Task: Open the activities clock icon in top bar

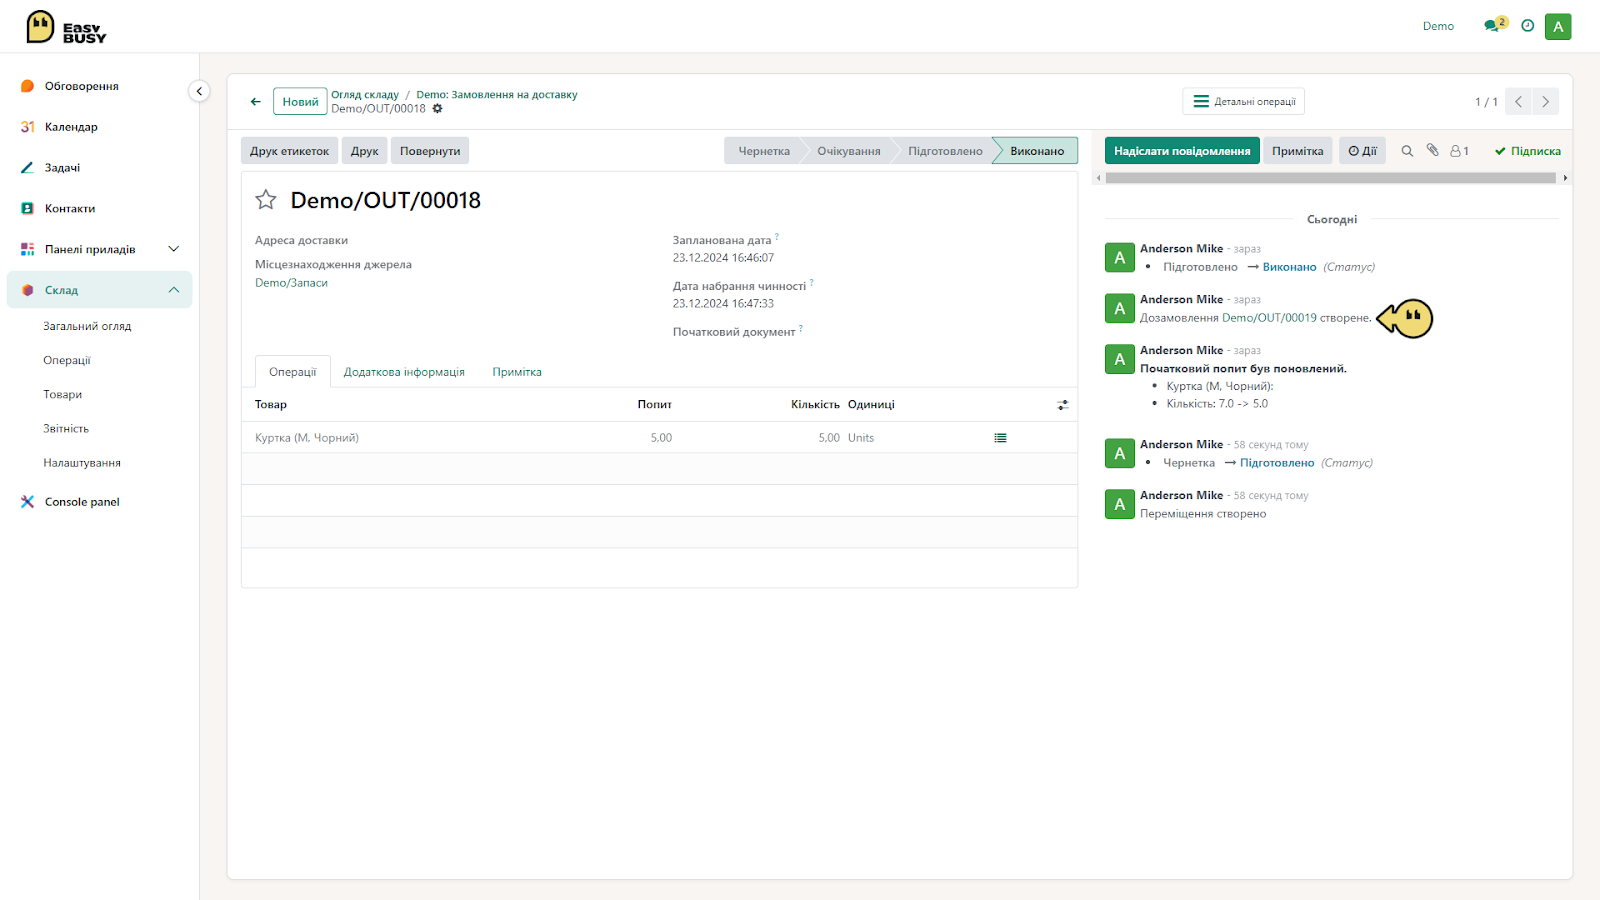Action: click(x=1528, y=26)
